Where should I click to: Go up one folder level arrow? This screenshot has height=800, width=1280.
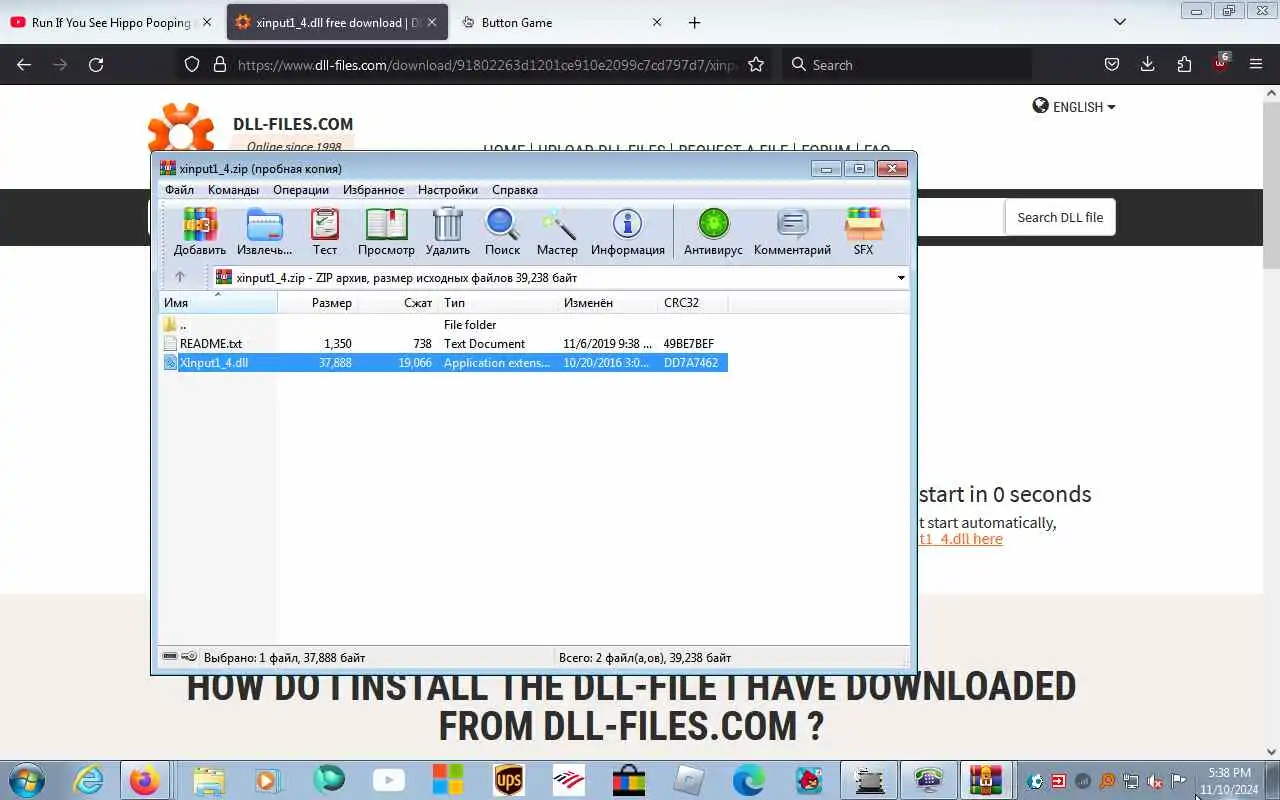(x=180, y=277)
